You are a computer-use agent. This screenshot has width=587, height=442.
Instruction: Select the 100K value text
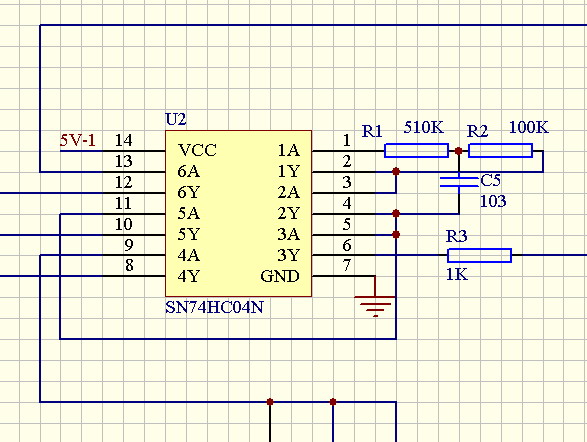click(x=529, y=128)
